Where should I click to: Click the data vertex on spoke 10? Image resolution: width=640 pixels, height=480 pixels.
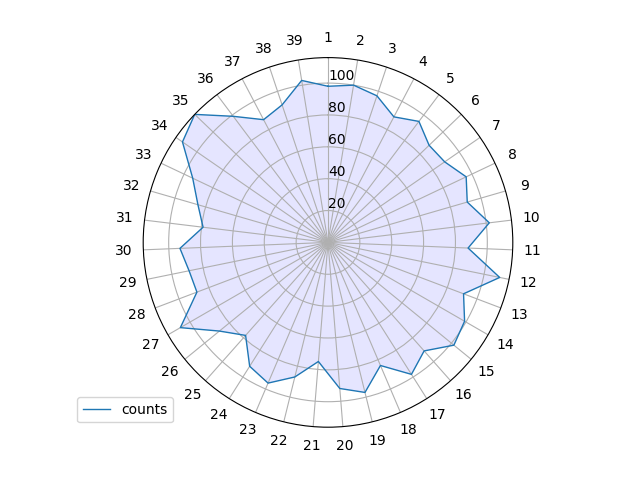coord(489,223)
